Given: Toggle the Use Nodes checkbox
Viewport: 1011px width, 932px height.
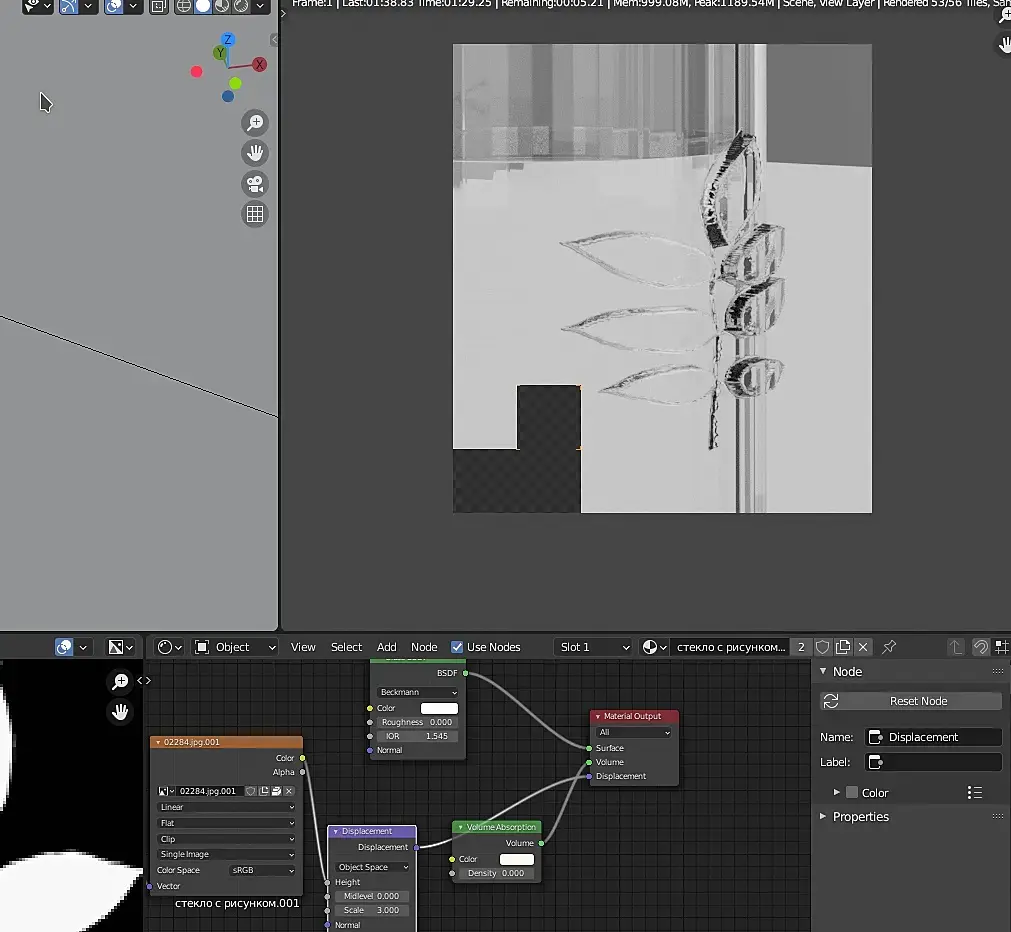Looking at the screenshot, I should (457, 647).
